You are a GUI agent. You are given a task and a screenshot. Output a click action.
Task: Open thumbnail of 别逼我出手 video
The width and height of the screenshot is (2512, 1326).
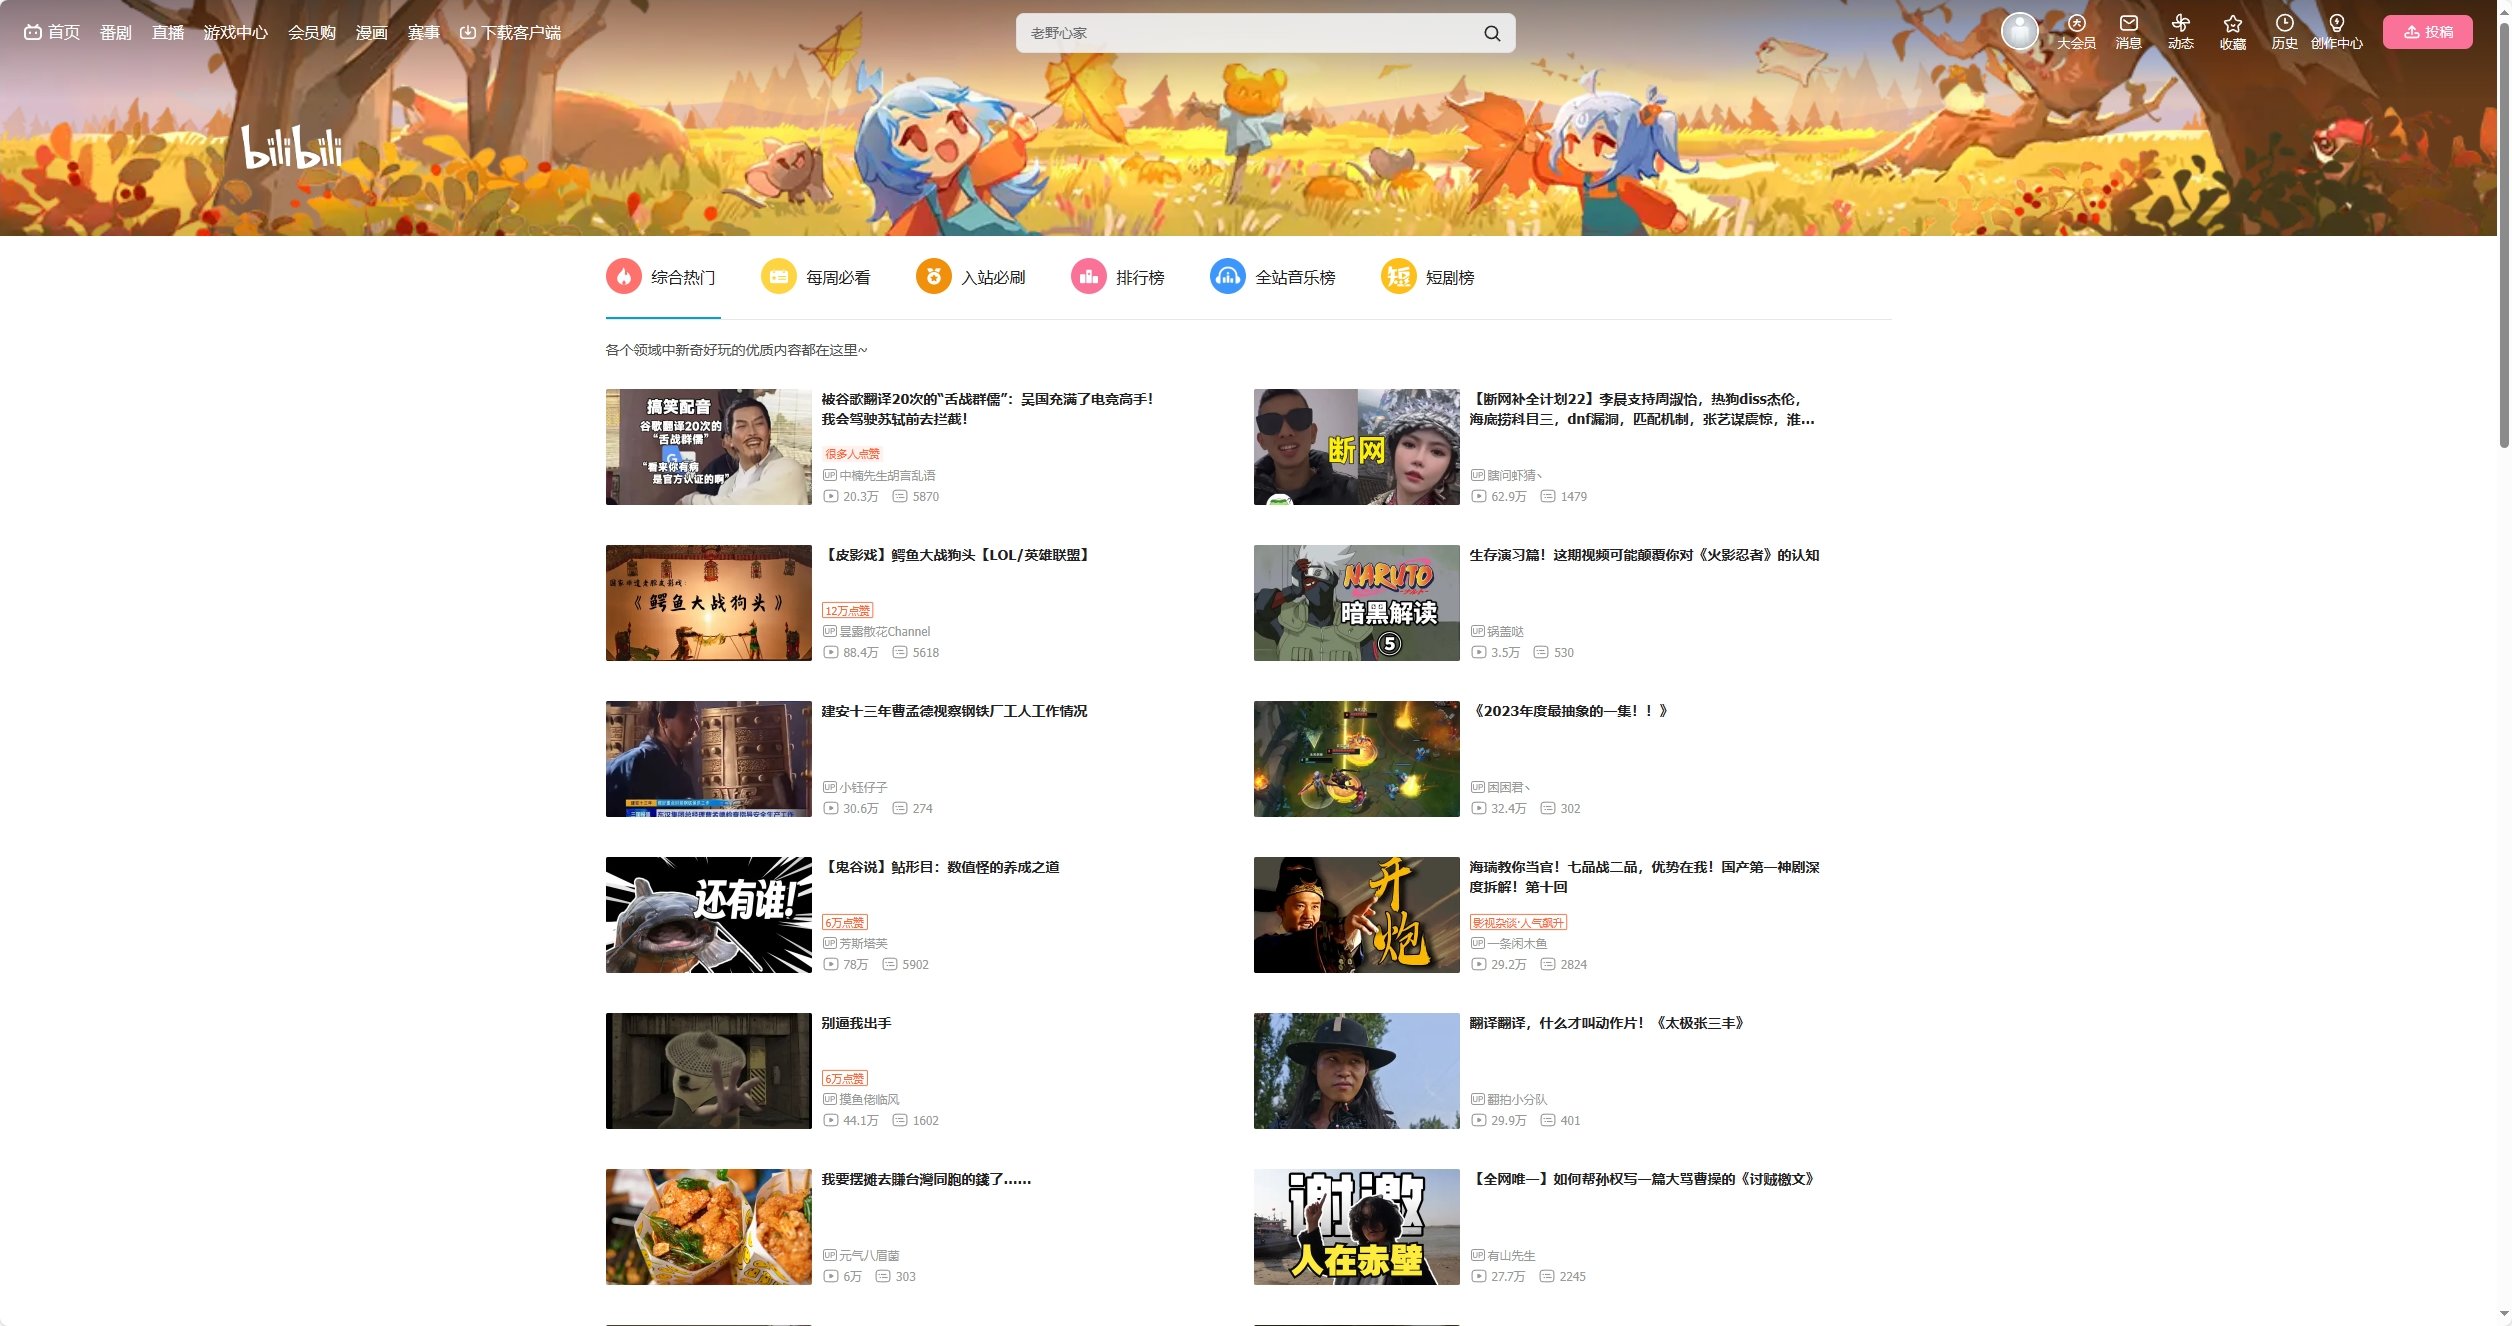coord(708,1071)
